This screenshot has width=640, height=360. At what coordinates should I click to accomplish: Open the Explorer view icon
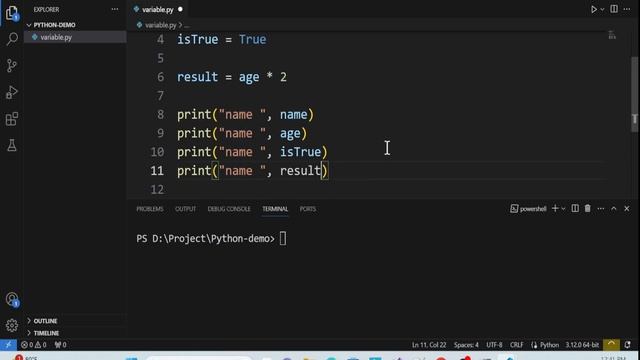(12, 13)
